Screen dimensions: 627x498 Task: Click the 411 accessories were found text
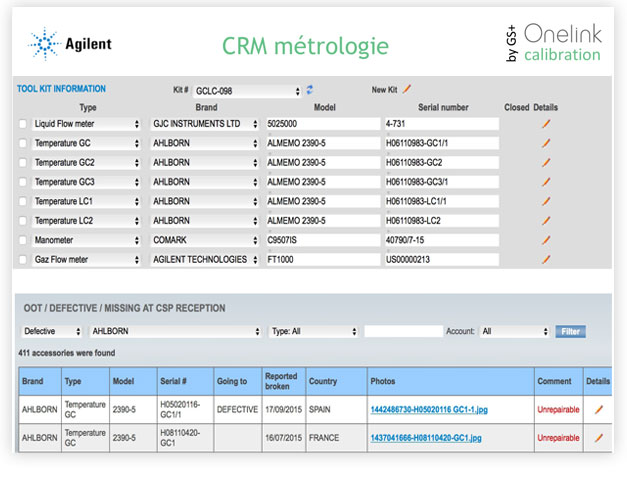point(66,353)
